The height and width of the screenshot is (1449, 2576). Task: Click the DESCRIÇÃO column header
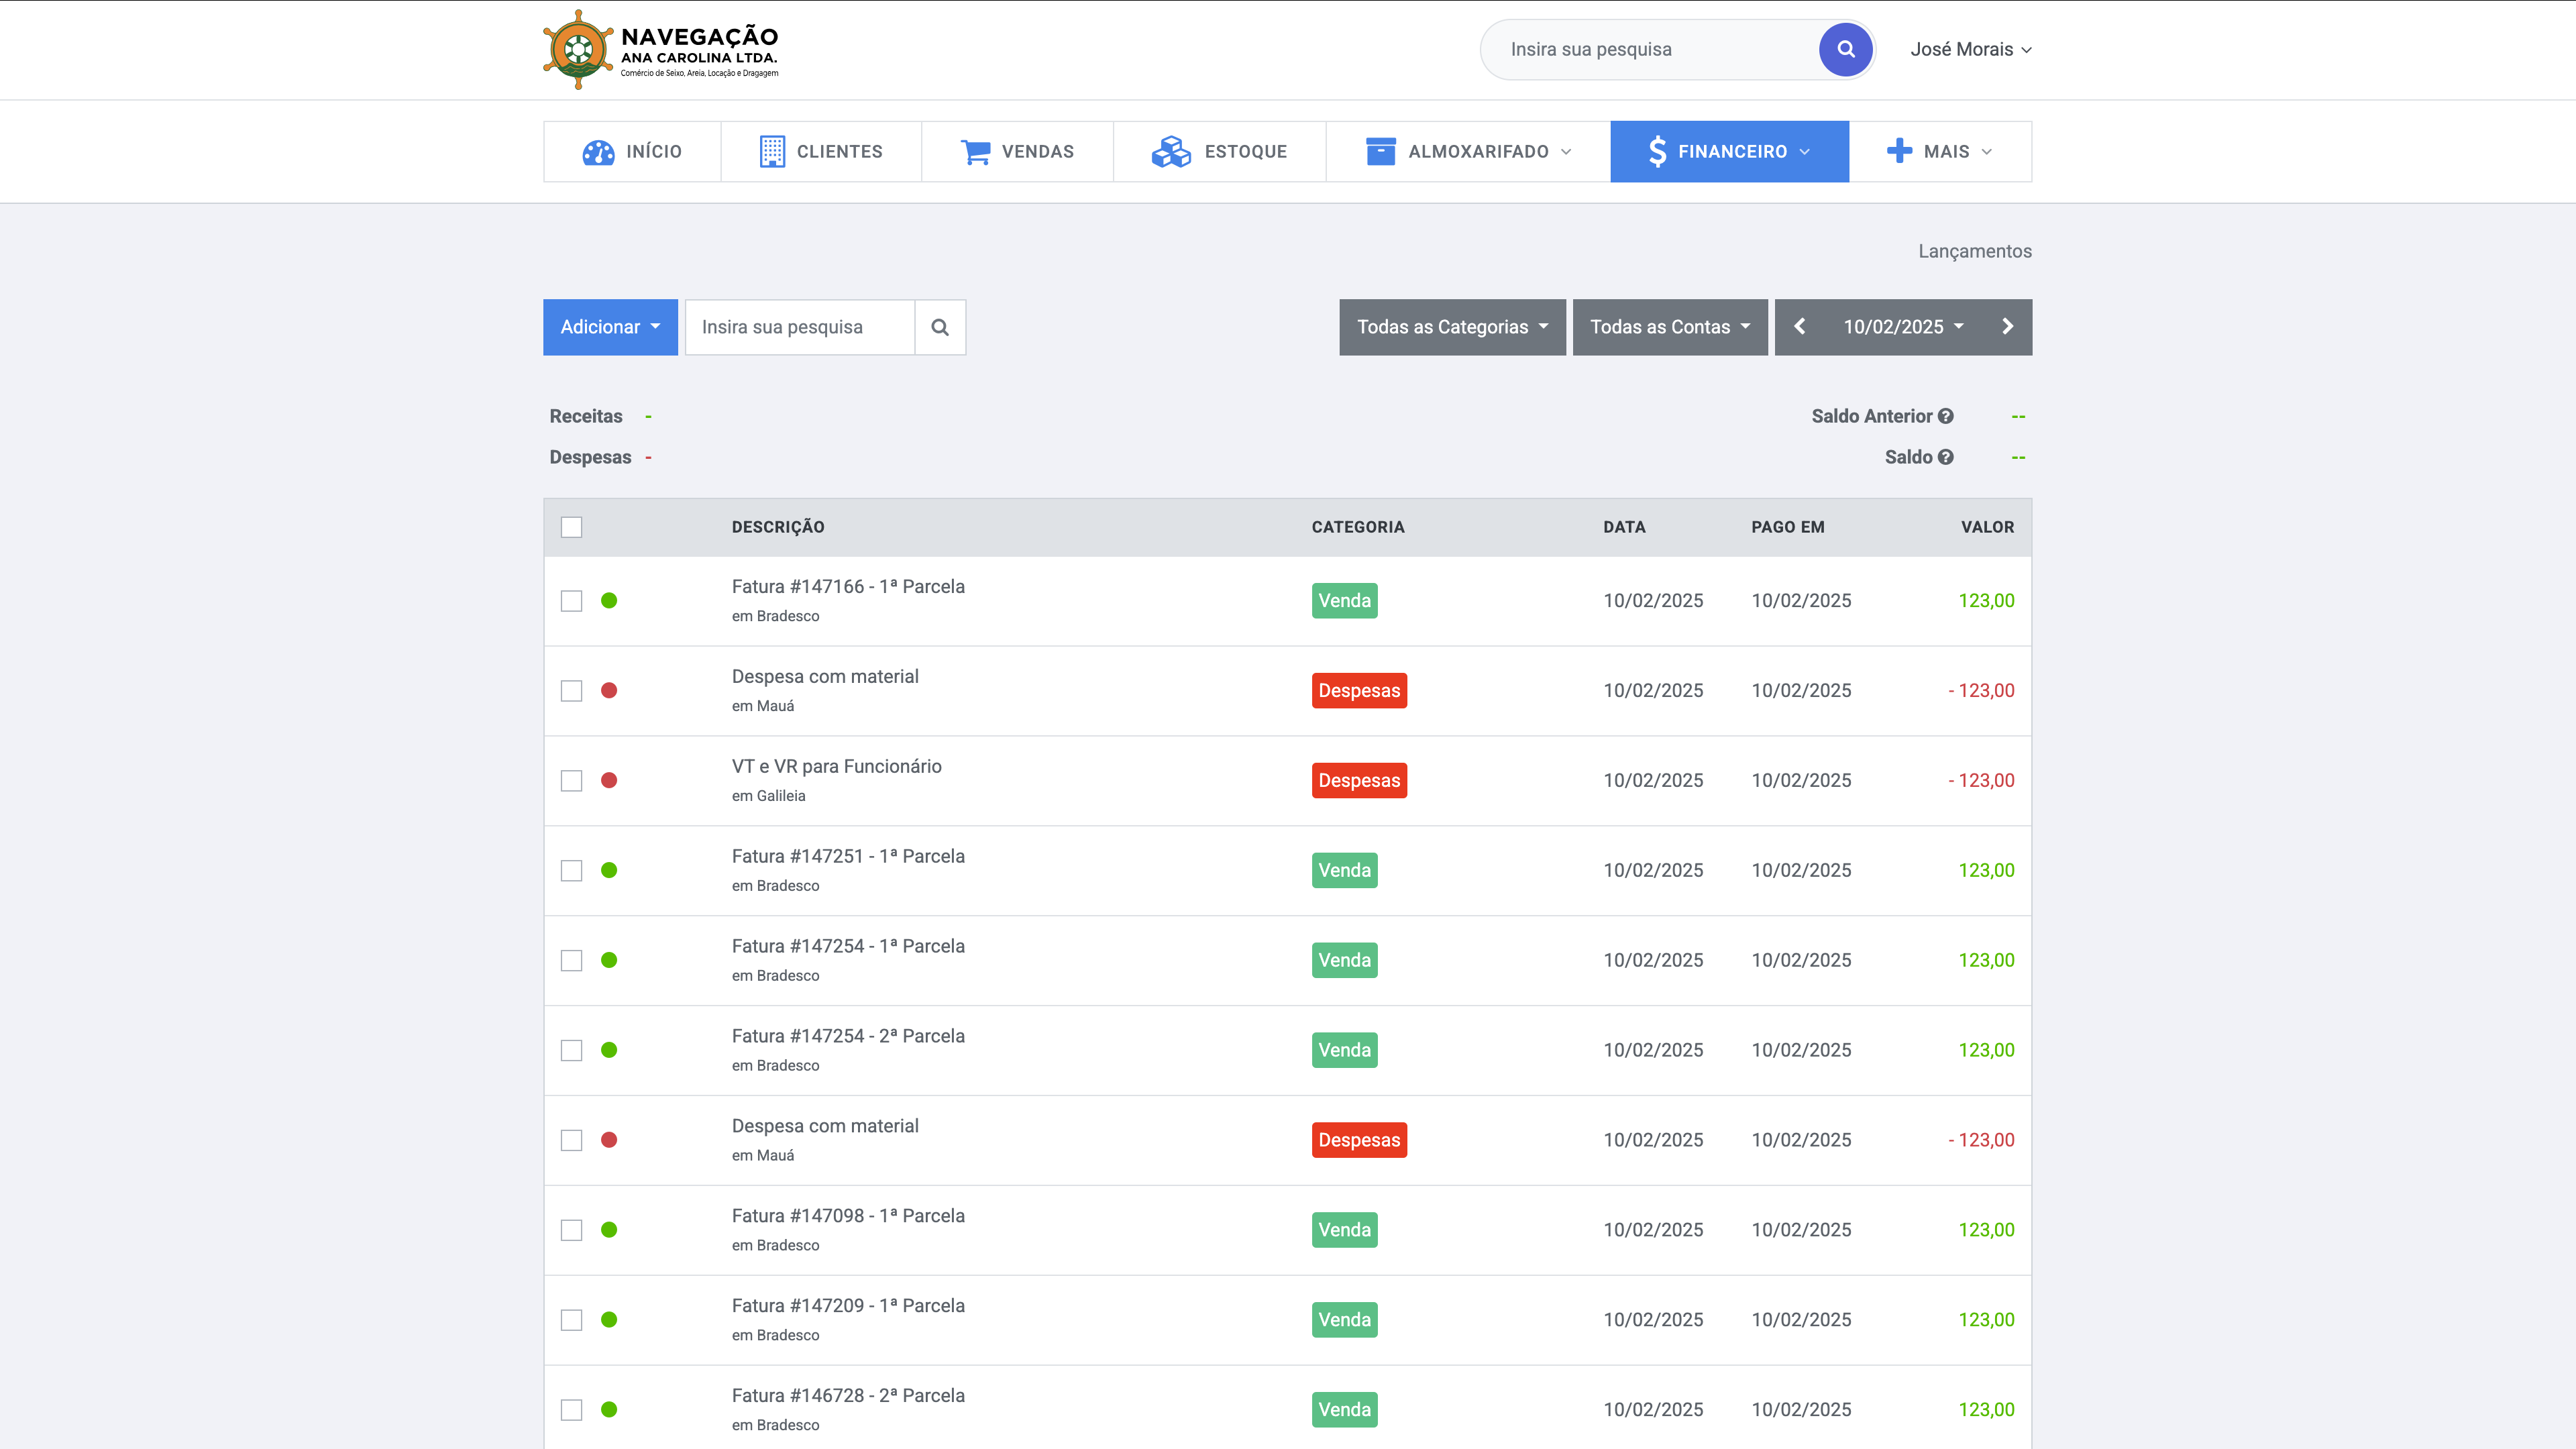778,527
